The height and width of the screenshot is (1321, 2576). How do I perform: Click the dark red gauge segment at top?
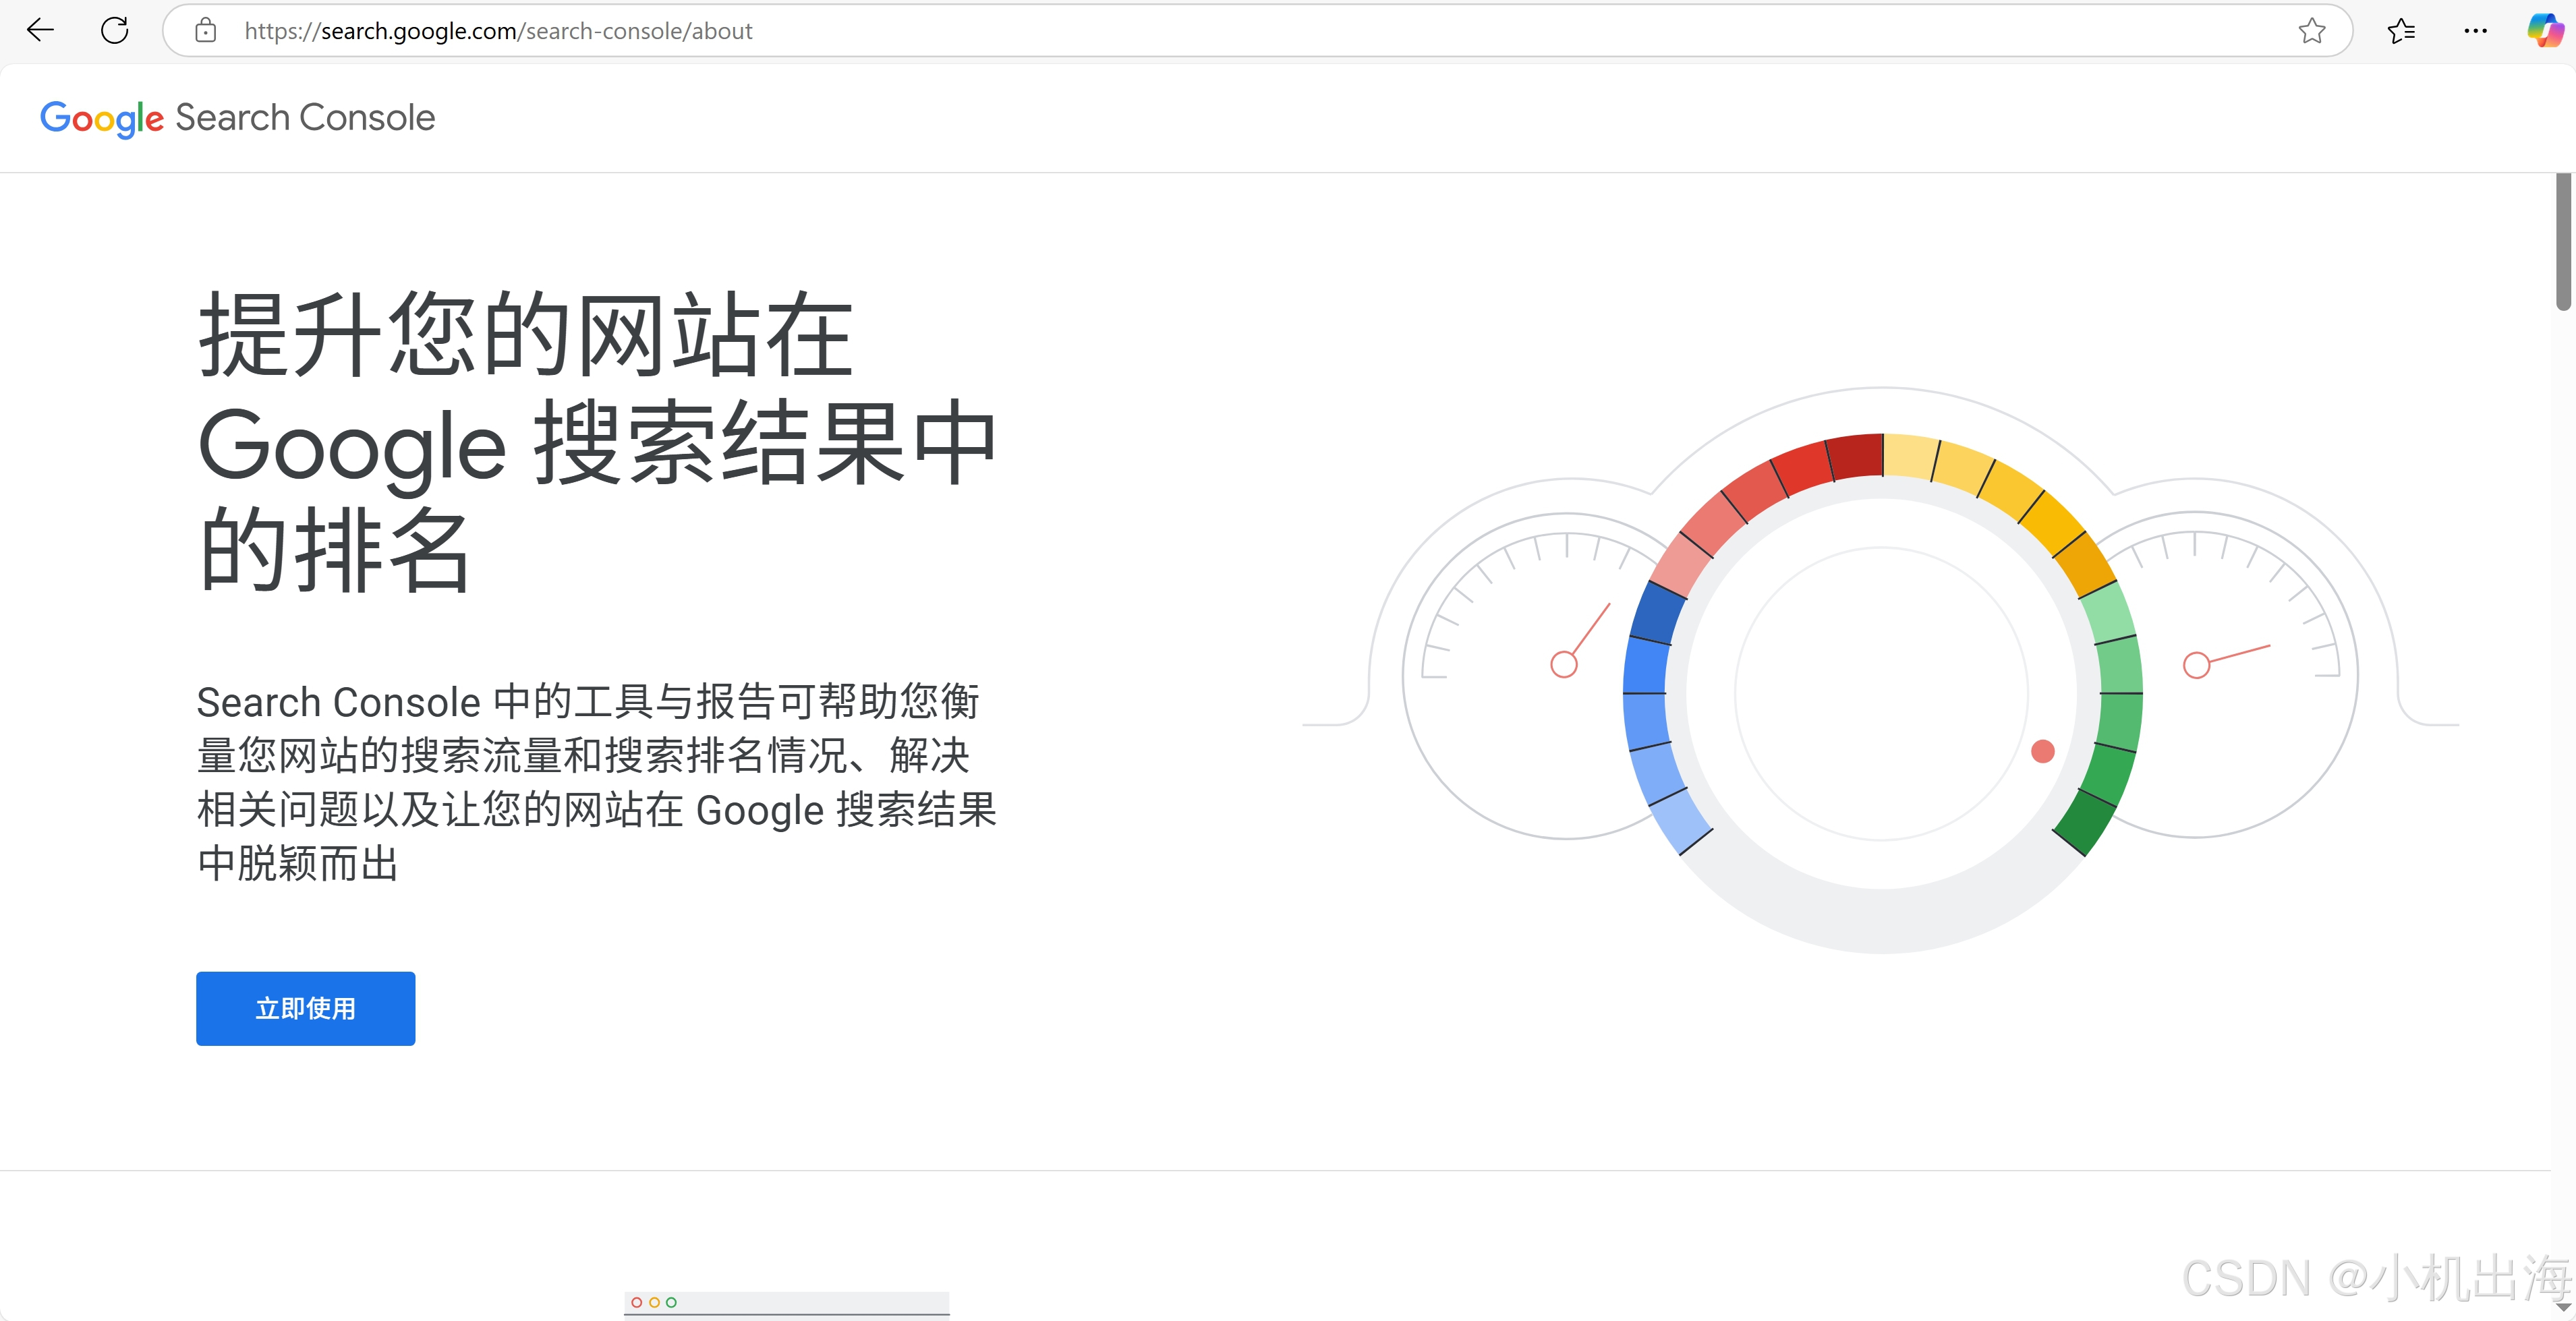click(x=1856, y=456)
